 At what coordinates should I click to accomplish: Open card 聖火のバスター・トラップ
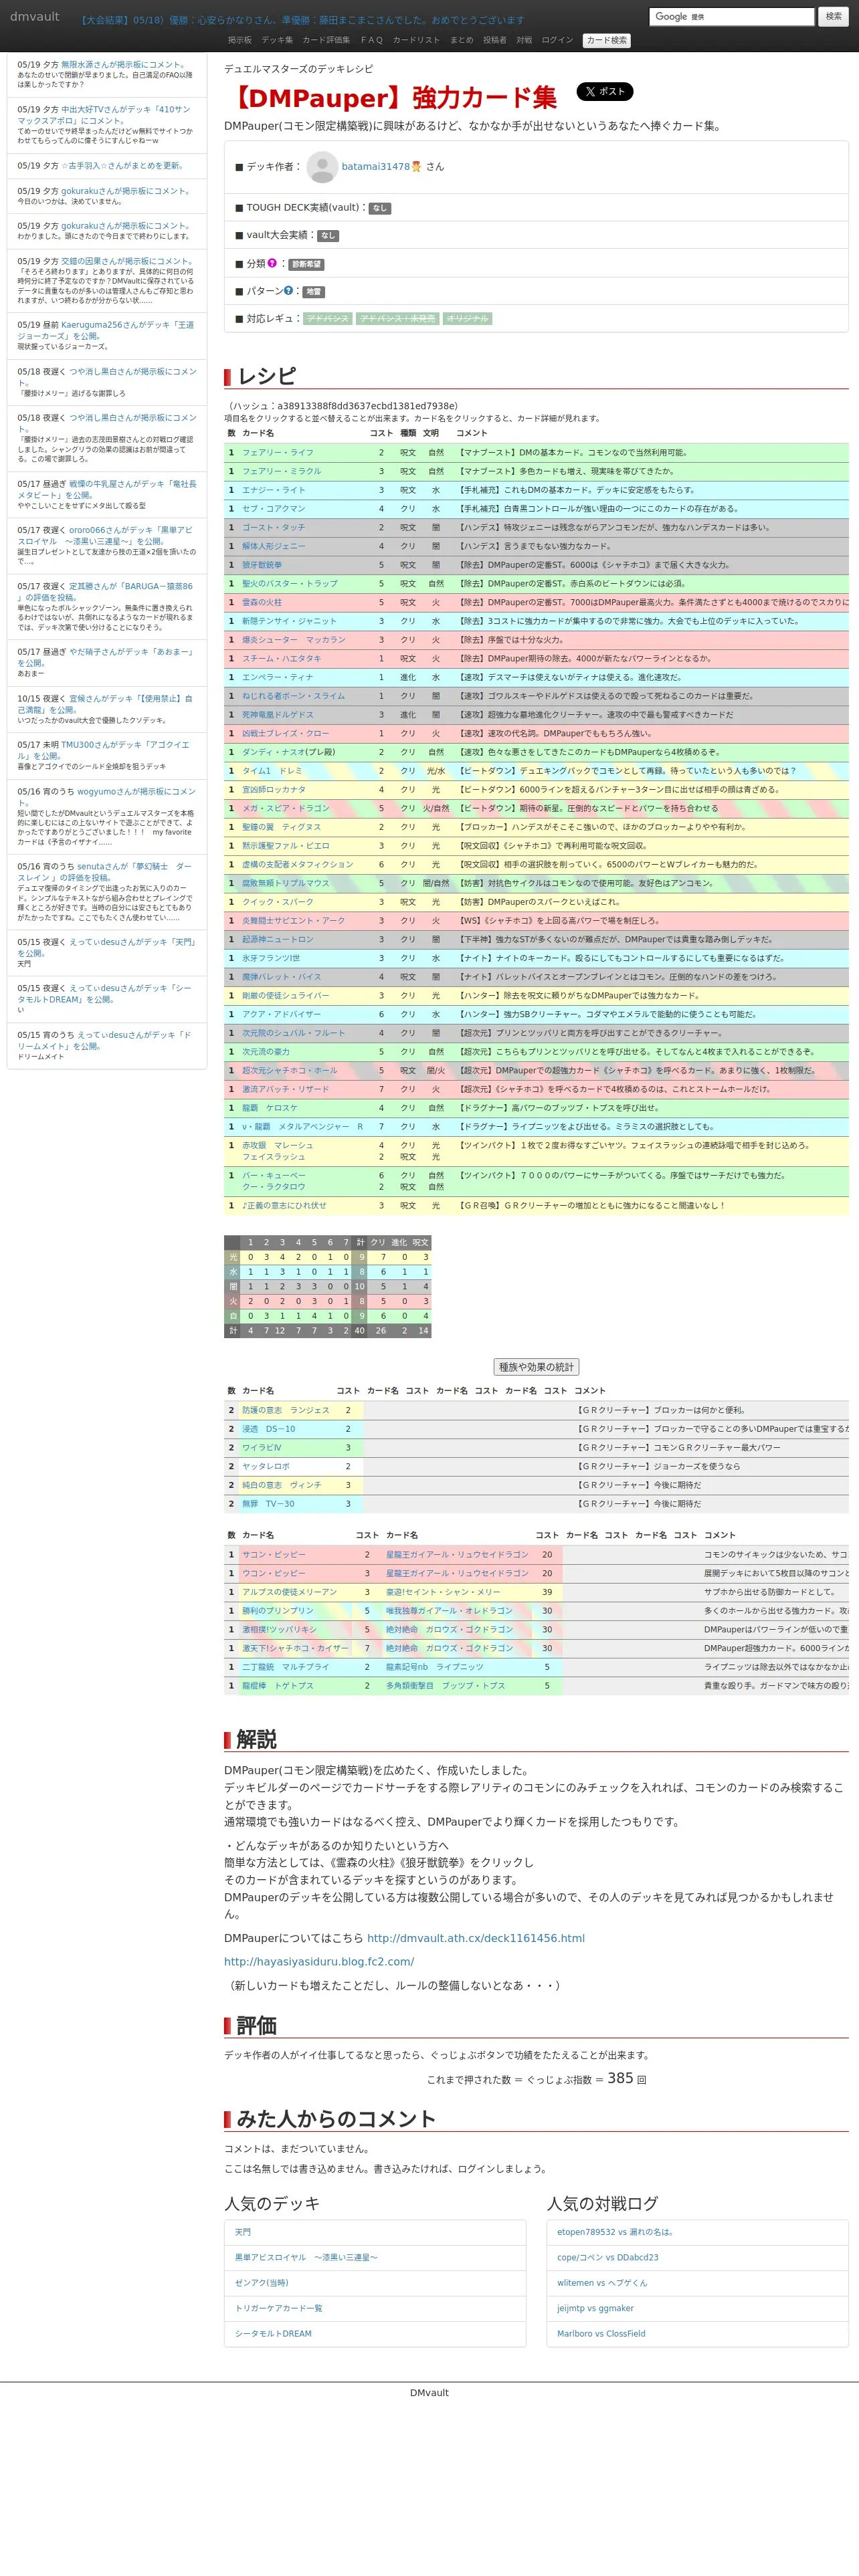coord(290,583)
